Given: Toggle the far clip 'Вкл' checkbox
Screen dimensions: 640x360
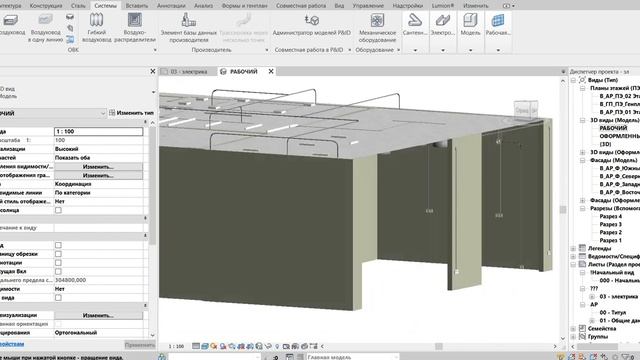Looking at the screenshot, I should (58, 271).
